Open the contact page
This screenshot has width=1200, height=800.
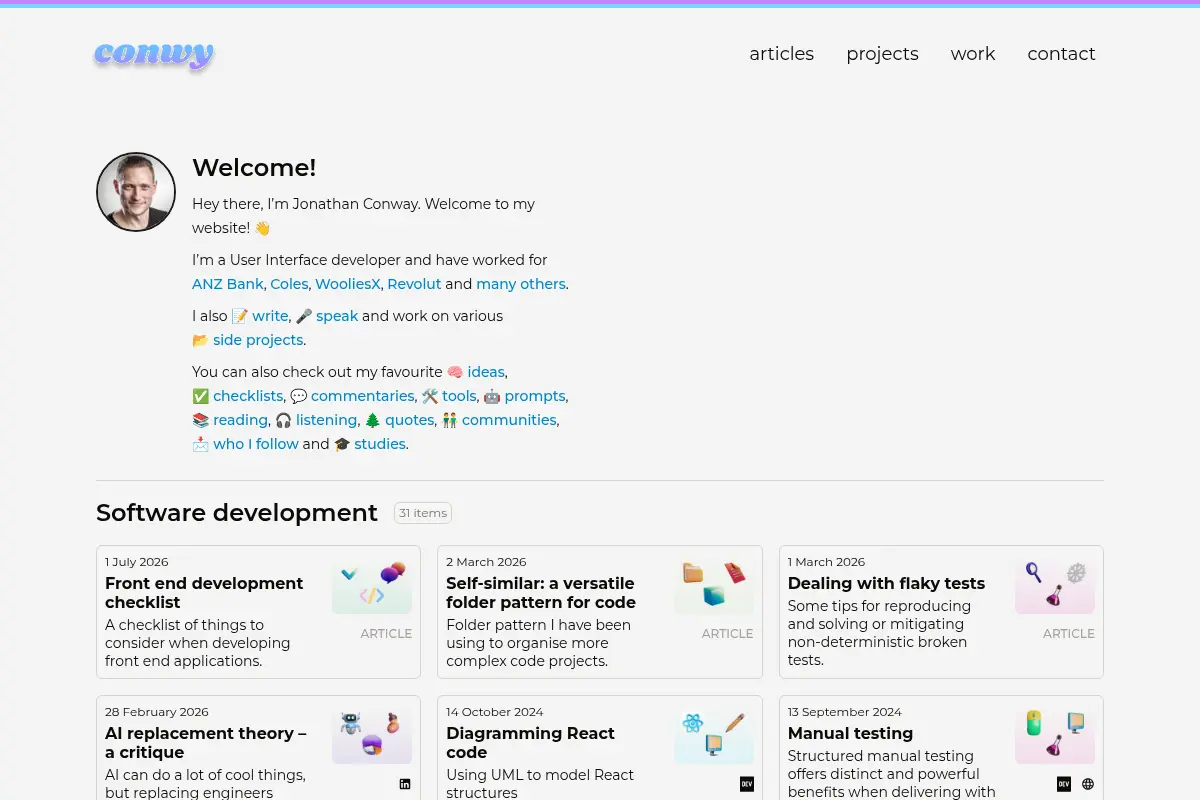1061,54
